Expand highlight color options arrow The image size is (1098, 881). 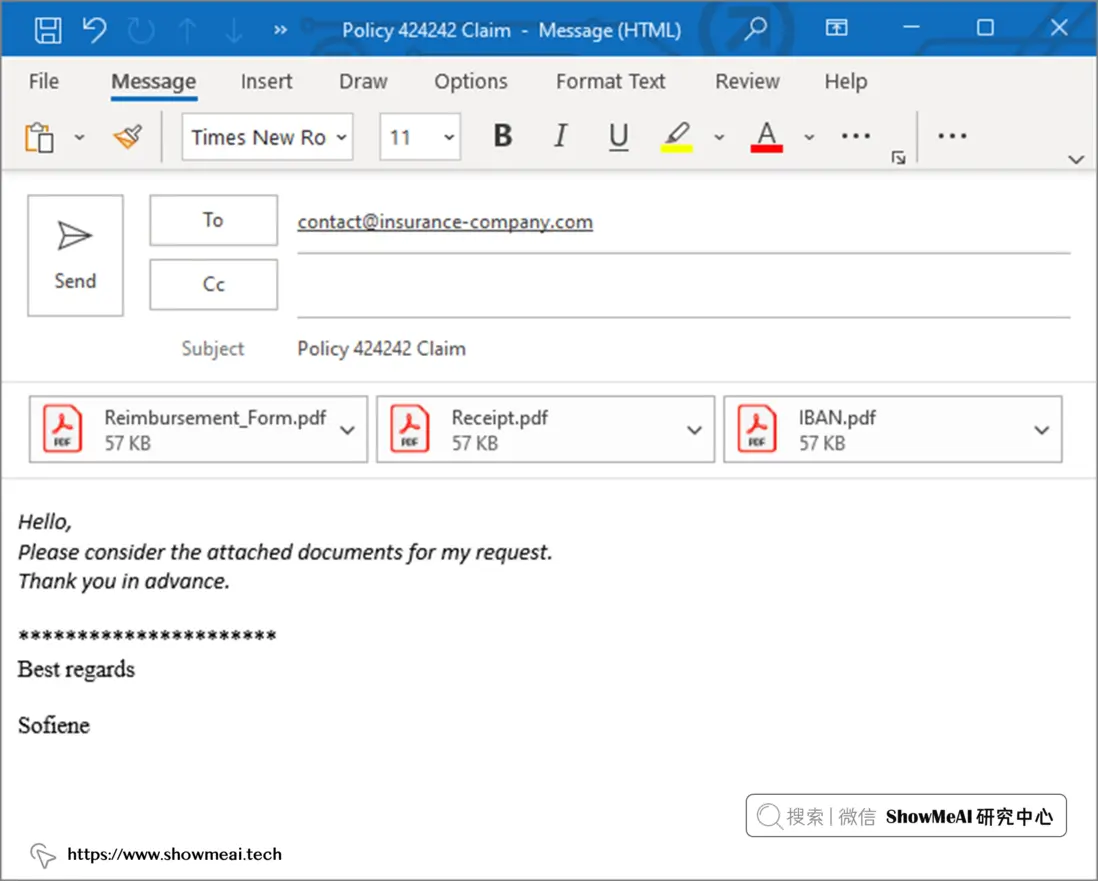click(x=719, y=137)
